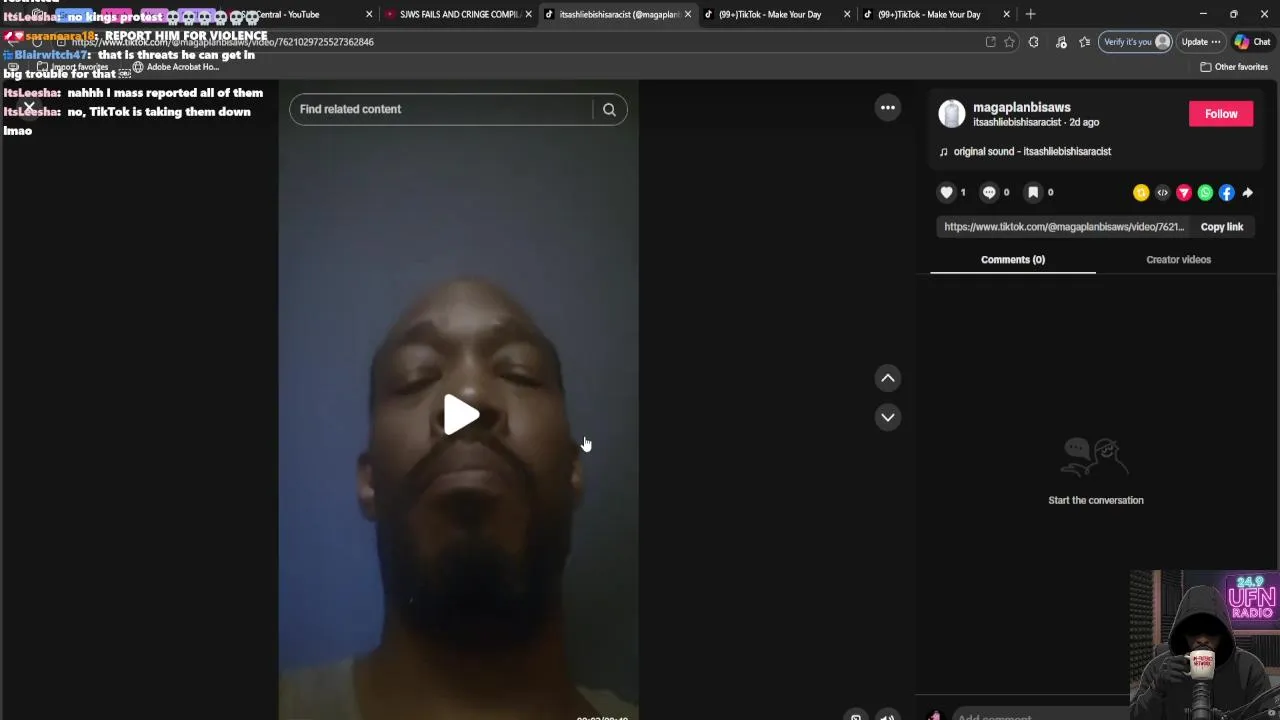Open magaplanbisaws username link
The height and width of the screenshot is (720, 1280).
(x=1021, y=107)
